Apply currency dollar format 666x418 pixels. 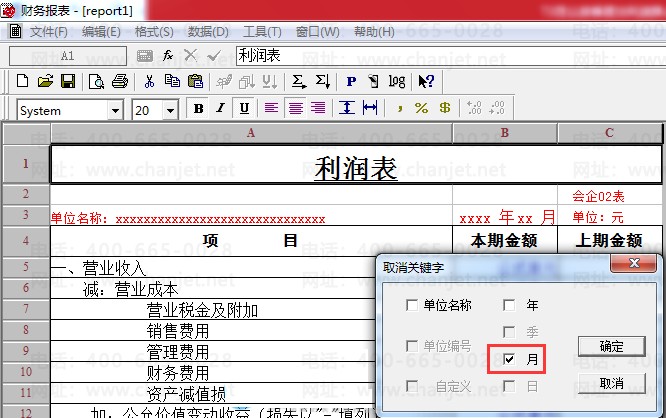tap(445, 108)
